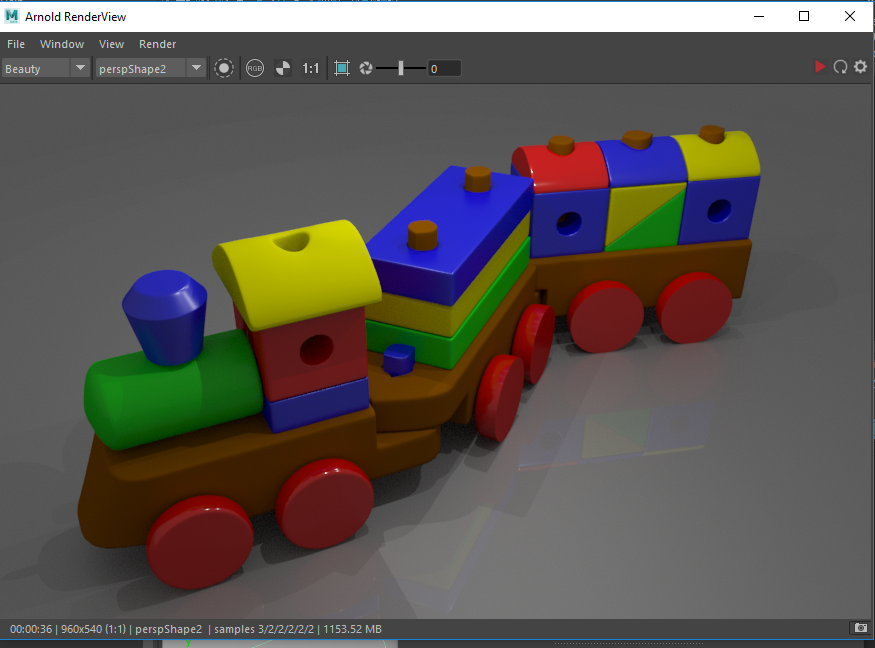875x648 pixels.
Task: Click the exposure aperture icon
Action: tap(366, 68)
